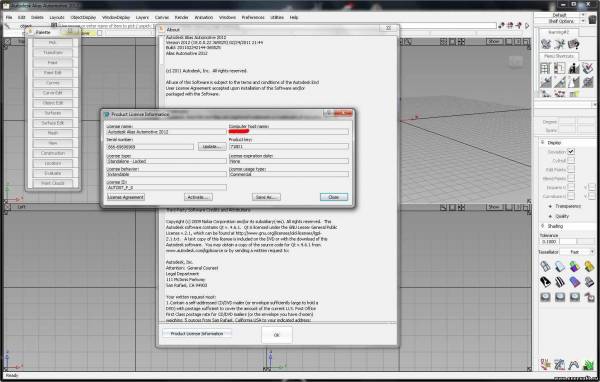Select the solid black shading icon

click(x=545, y=282)
